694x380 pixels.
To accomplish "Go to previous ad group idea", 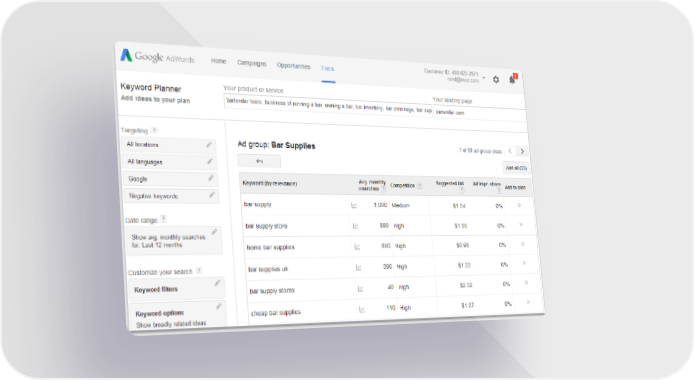I will pyautogui.click(x=510, y=151).
